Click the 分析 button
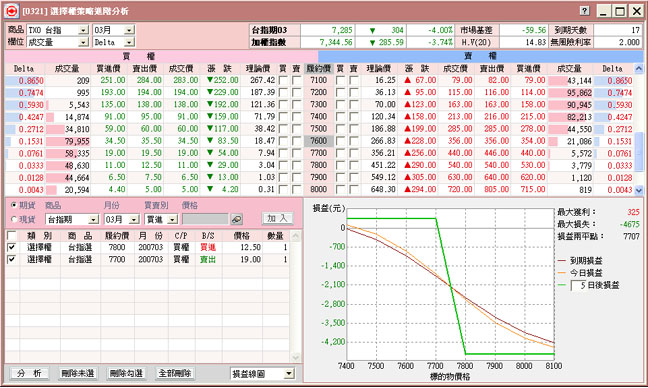Viewport: 648px width, 388px height. tap(29, 374)
